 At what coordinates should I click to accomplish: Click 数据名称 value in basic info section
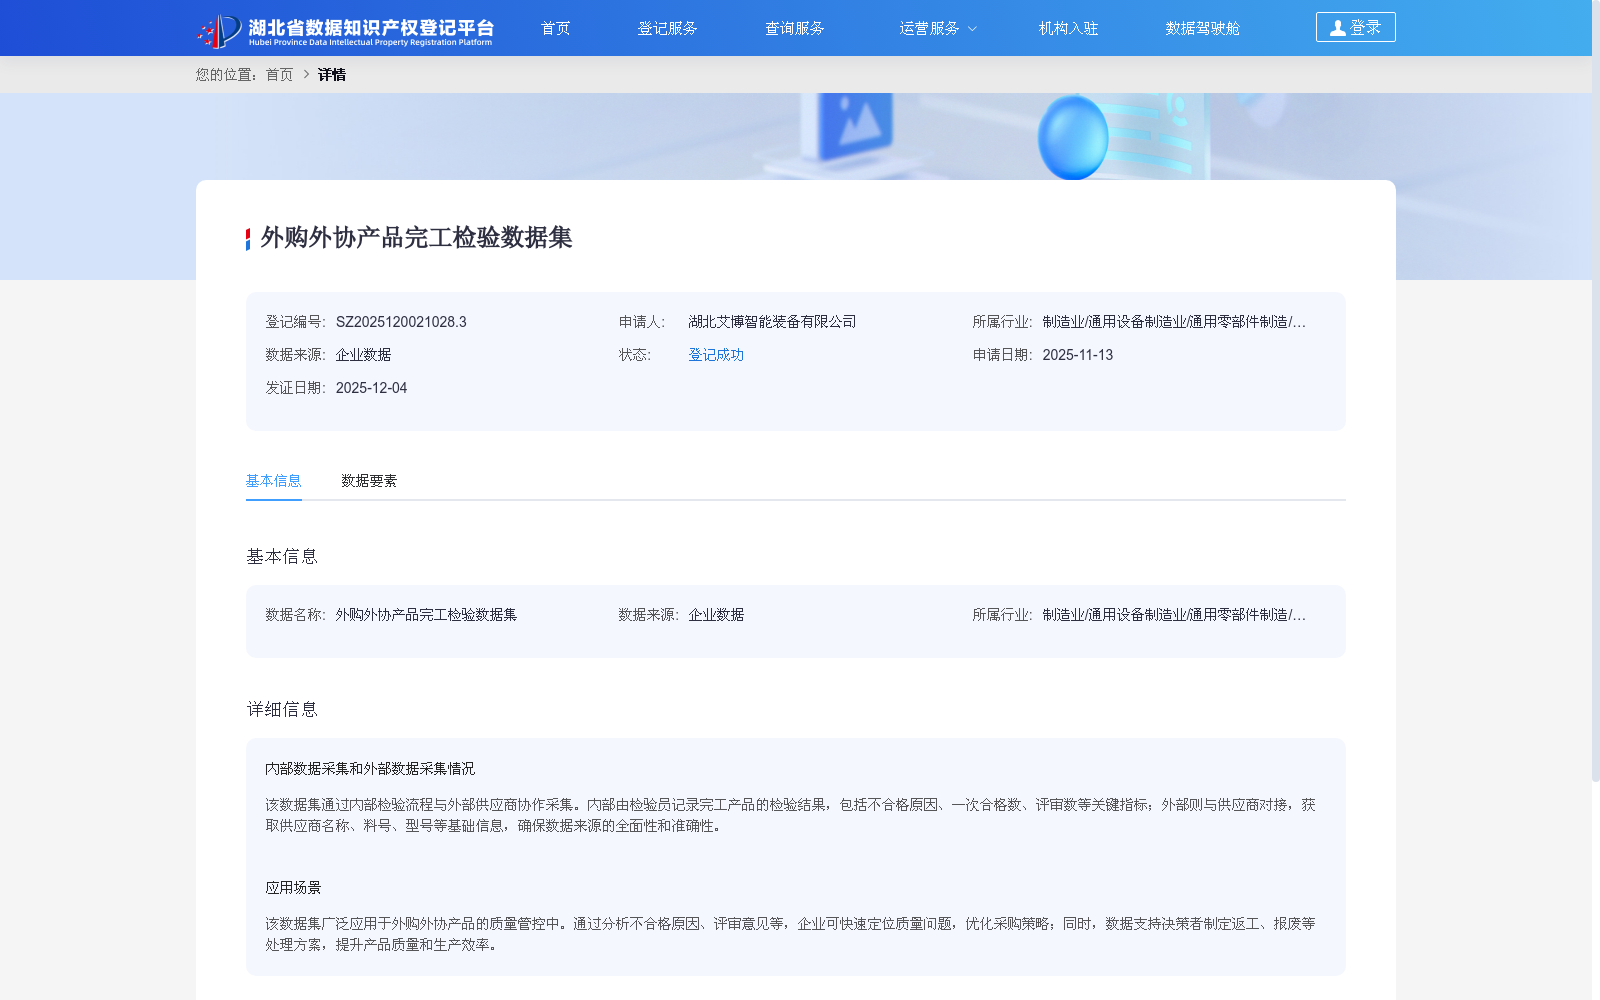pyautogui.click(x=426, y=615)
